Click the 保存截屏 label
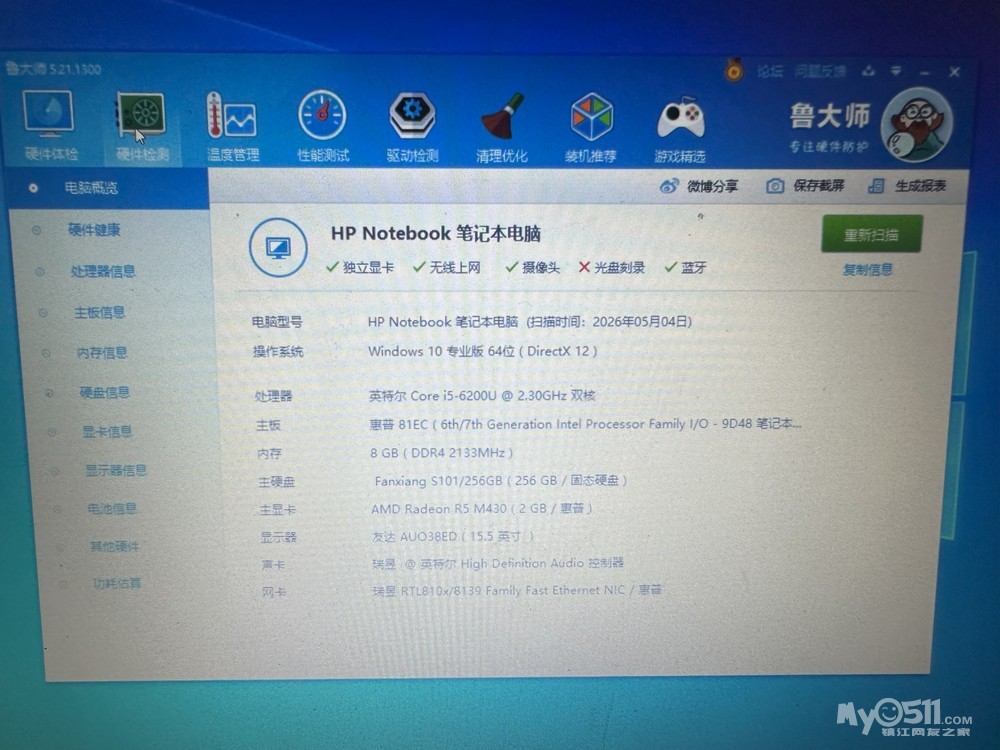The image size is (1000, 750). click(x=818, y=186)
